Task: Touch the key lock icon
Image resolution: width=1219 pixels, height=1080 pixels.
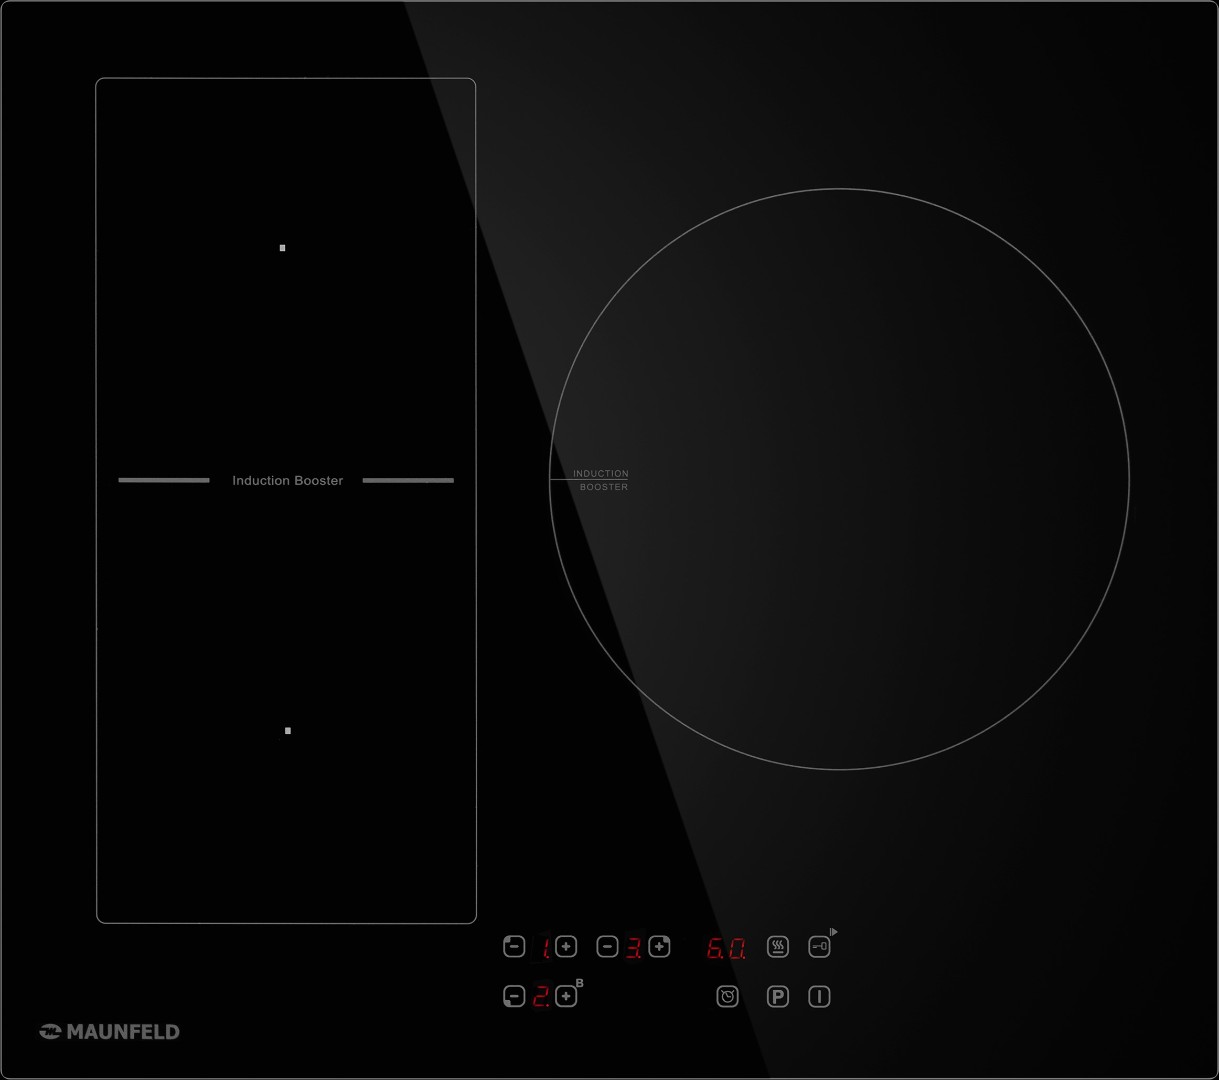Action: pos(819,946)
